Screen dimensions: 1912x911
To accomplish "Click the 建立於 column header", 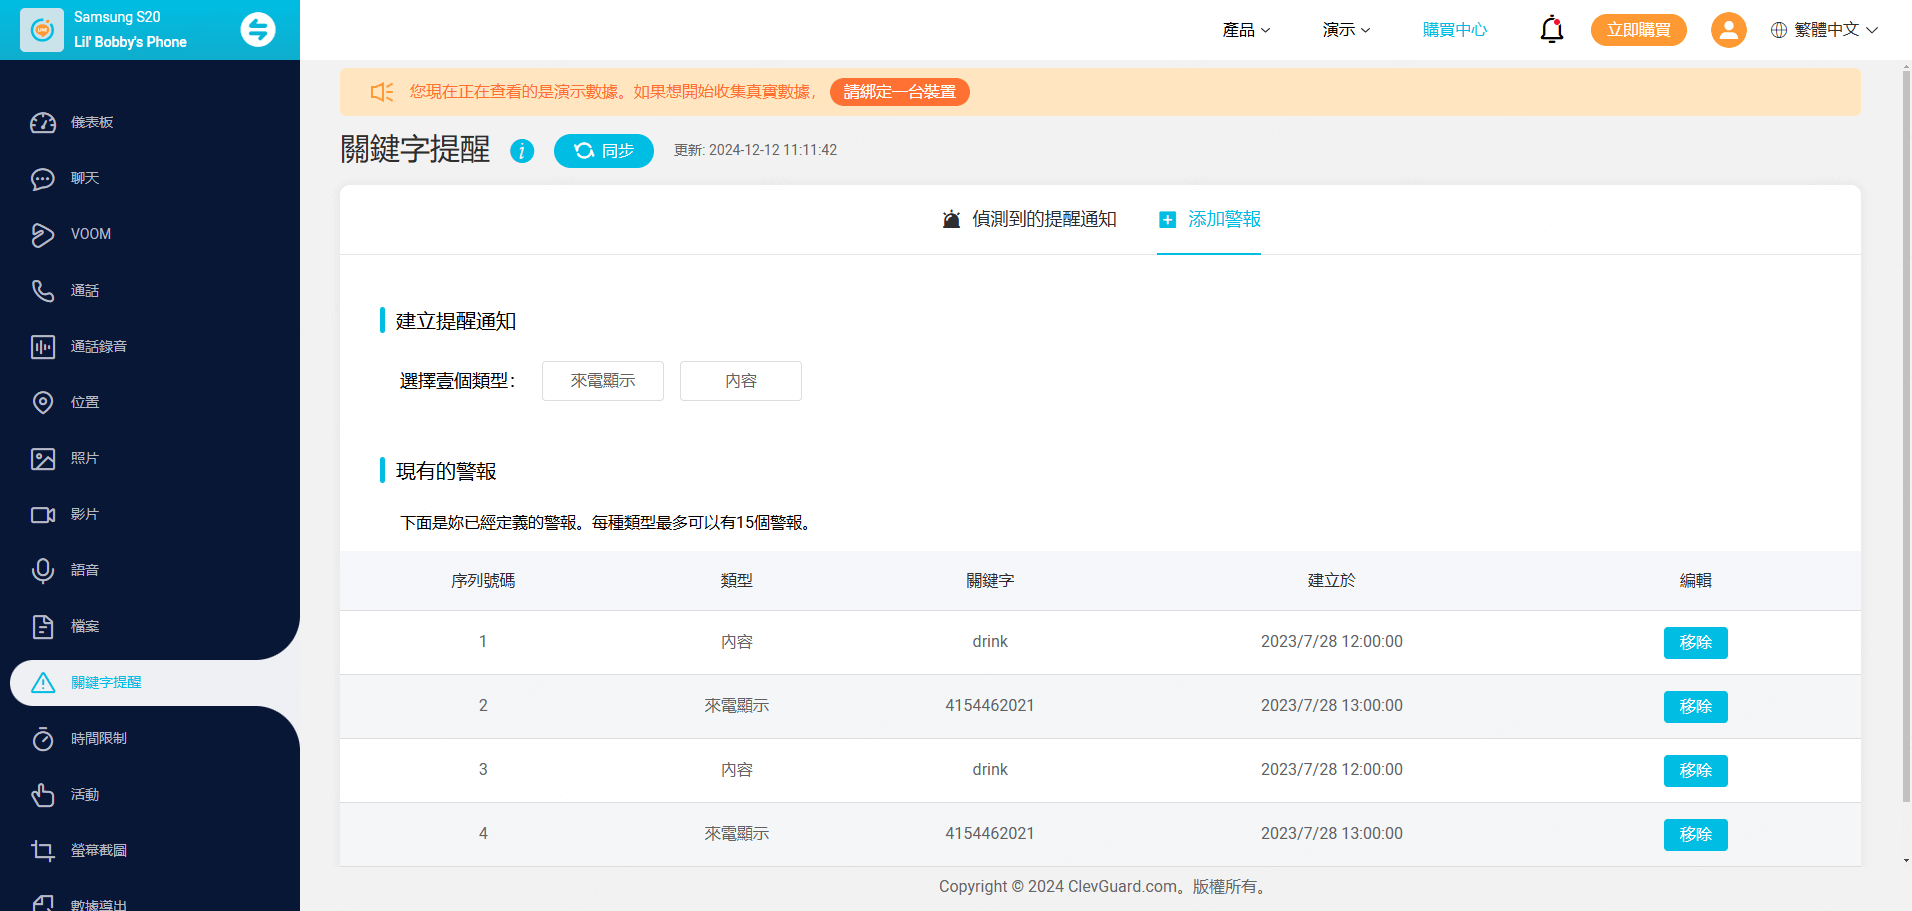I will point(1331,581).
